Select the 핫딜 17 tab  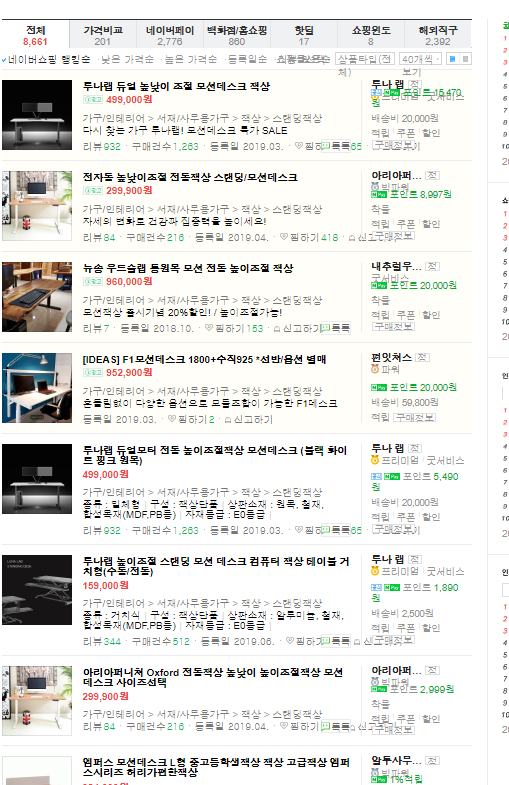304,36
